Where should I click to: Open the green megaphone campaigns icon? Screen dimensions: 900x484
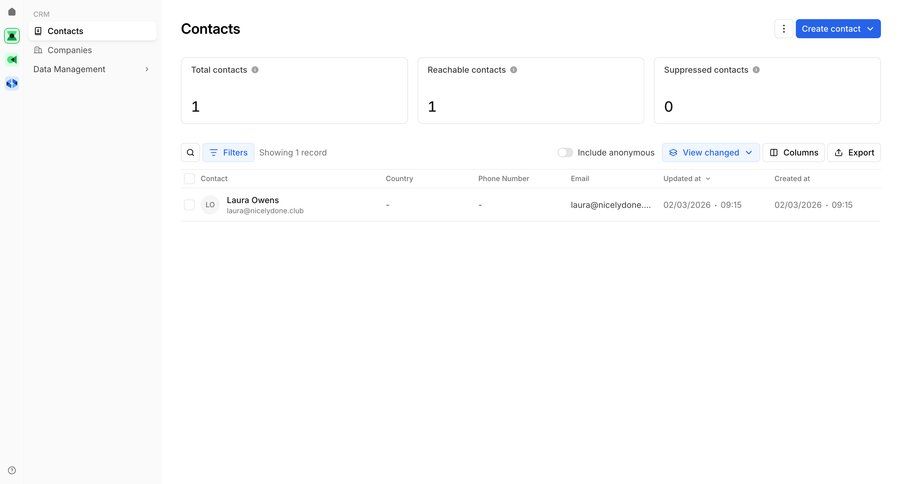[11, 60]
